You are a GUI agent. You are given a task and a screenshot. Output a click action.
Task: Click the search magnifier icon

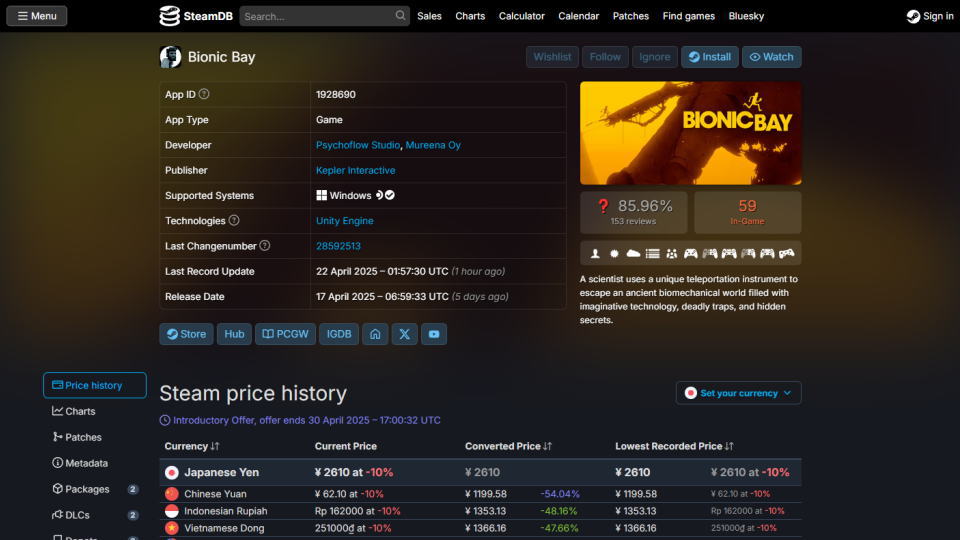click(400, 16)
